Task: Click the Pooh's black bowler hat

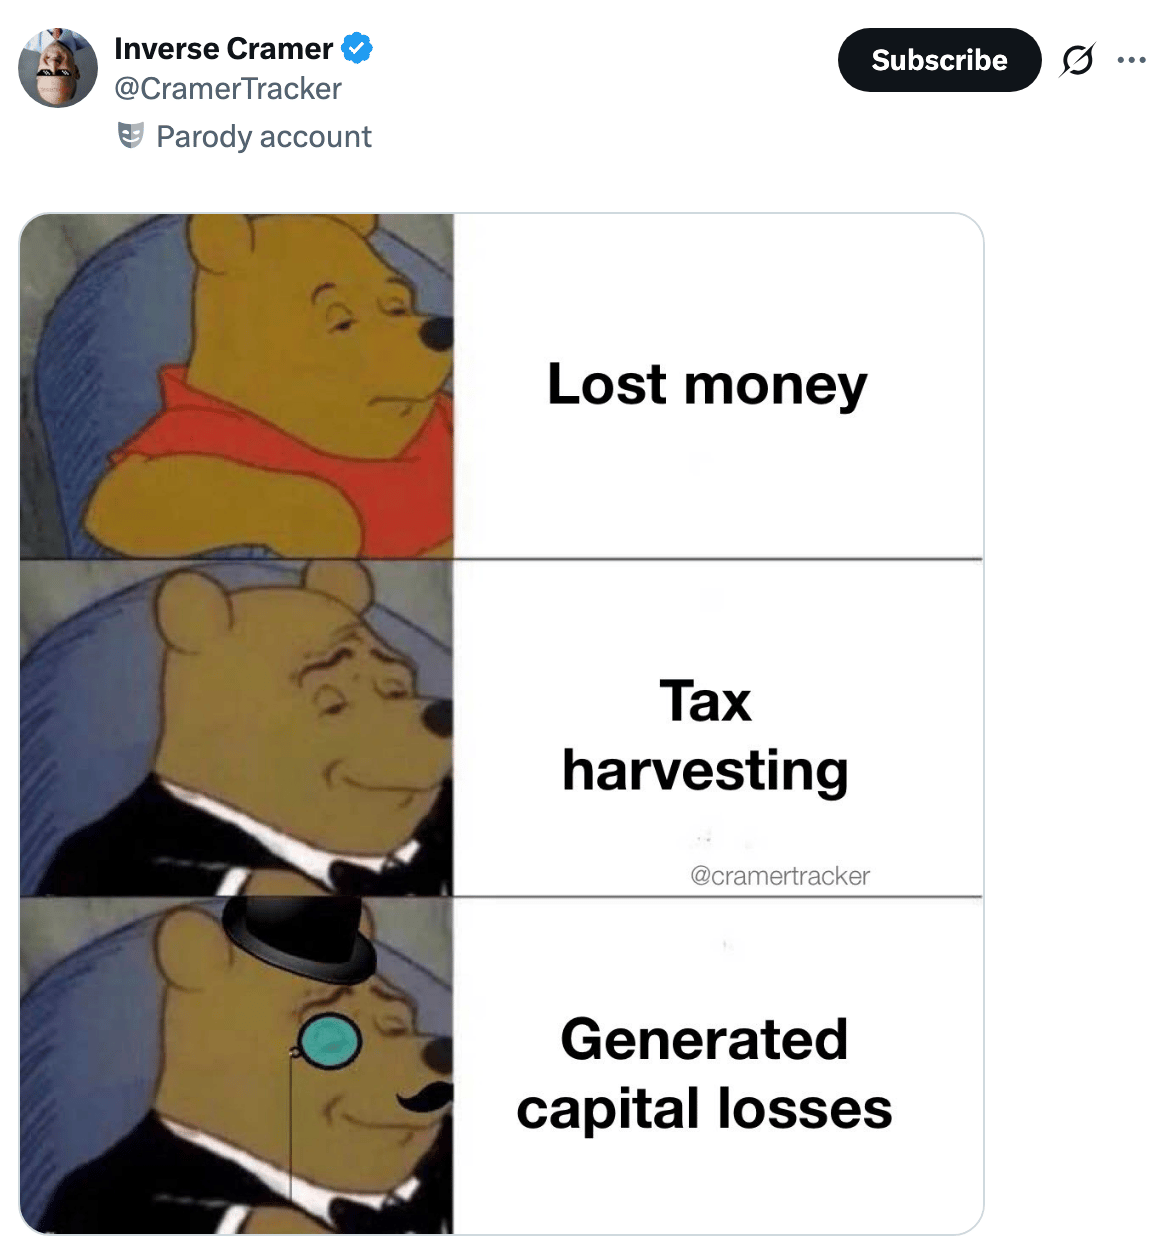Action: (x=298, y=938)
